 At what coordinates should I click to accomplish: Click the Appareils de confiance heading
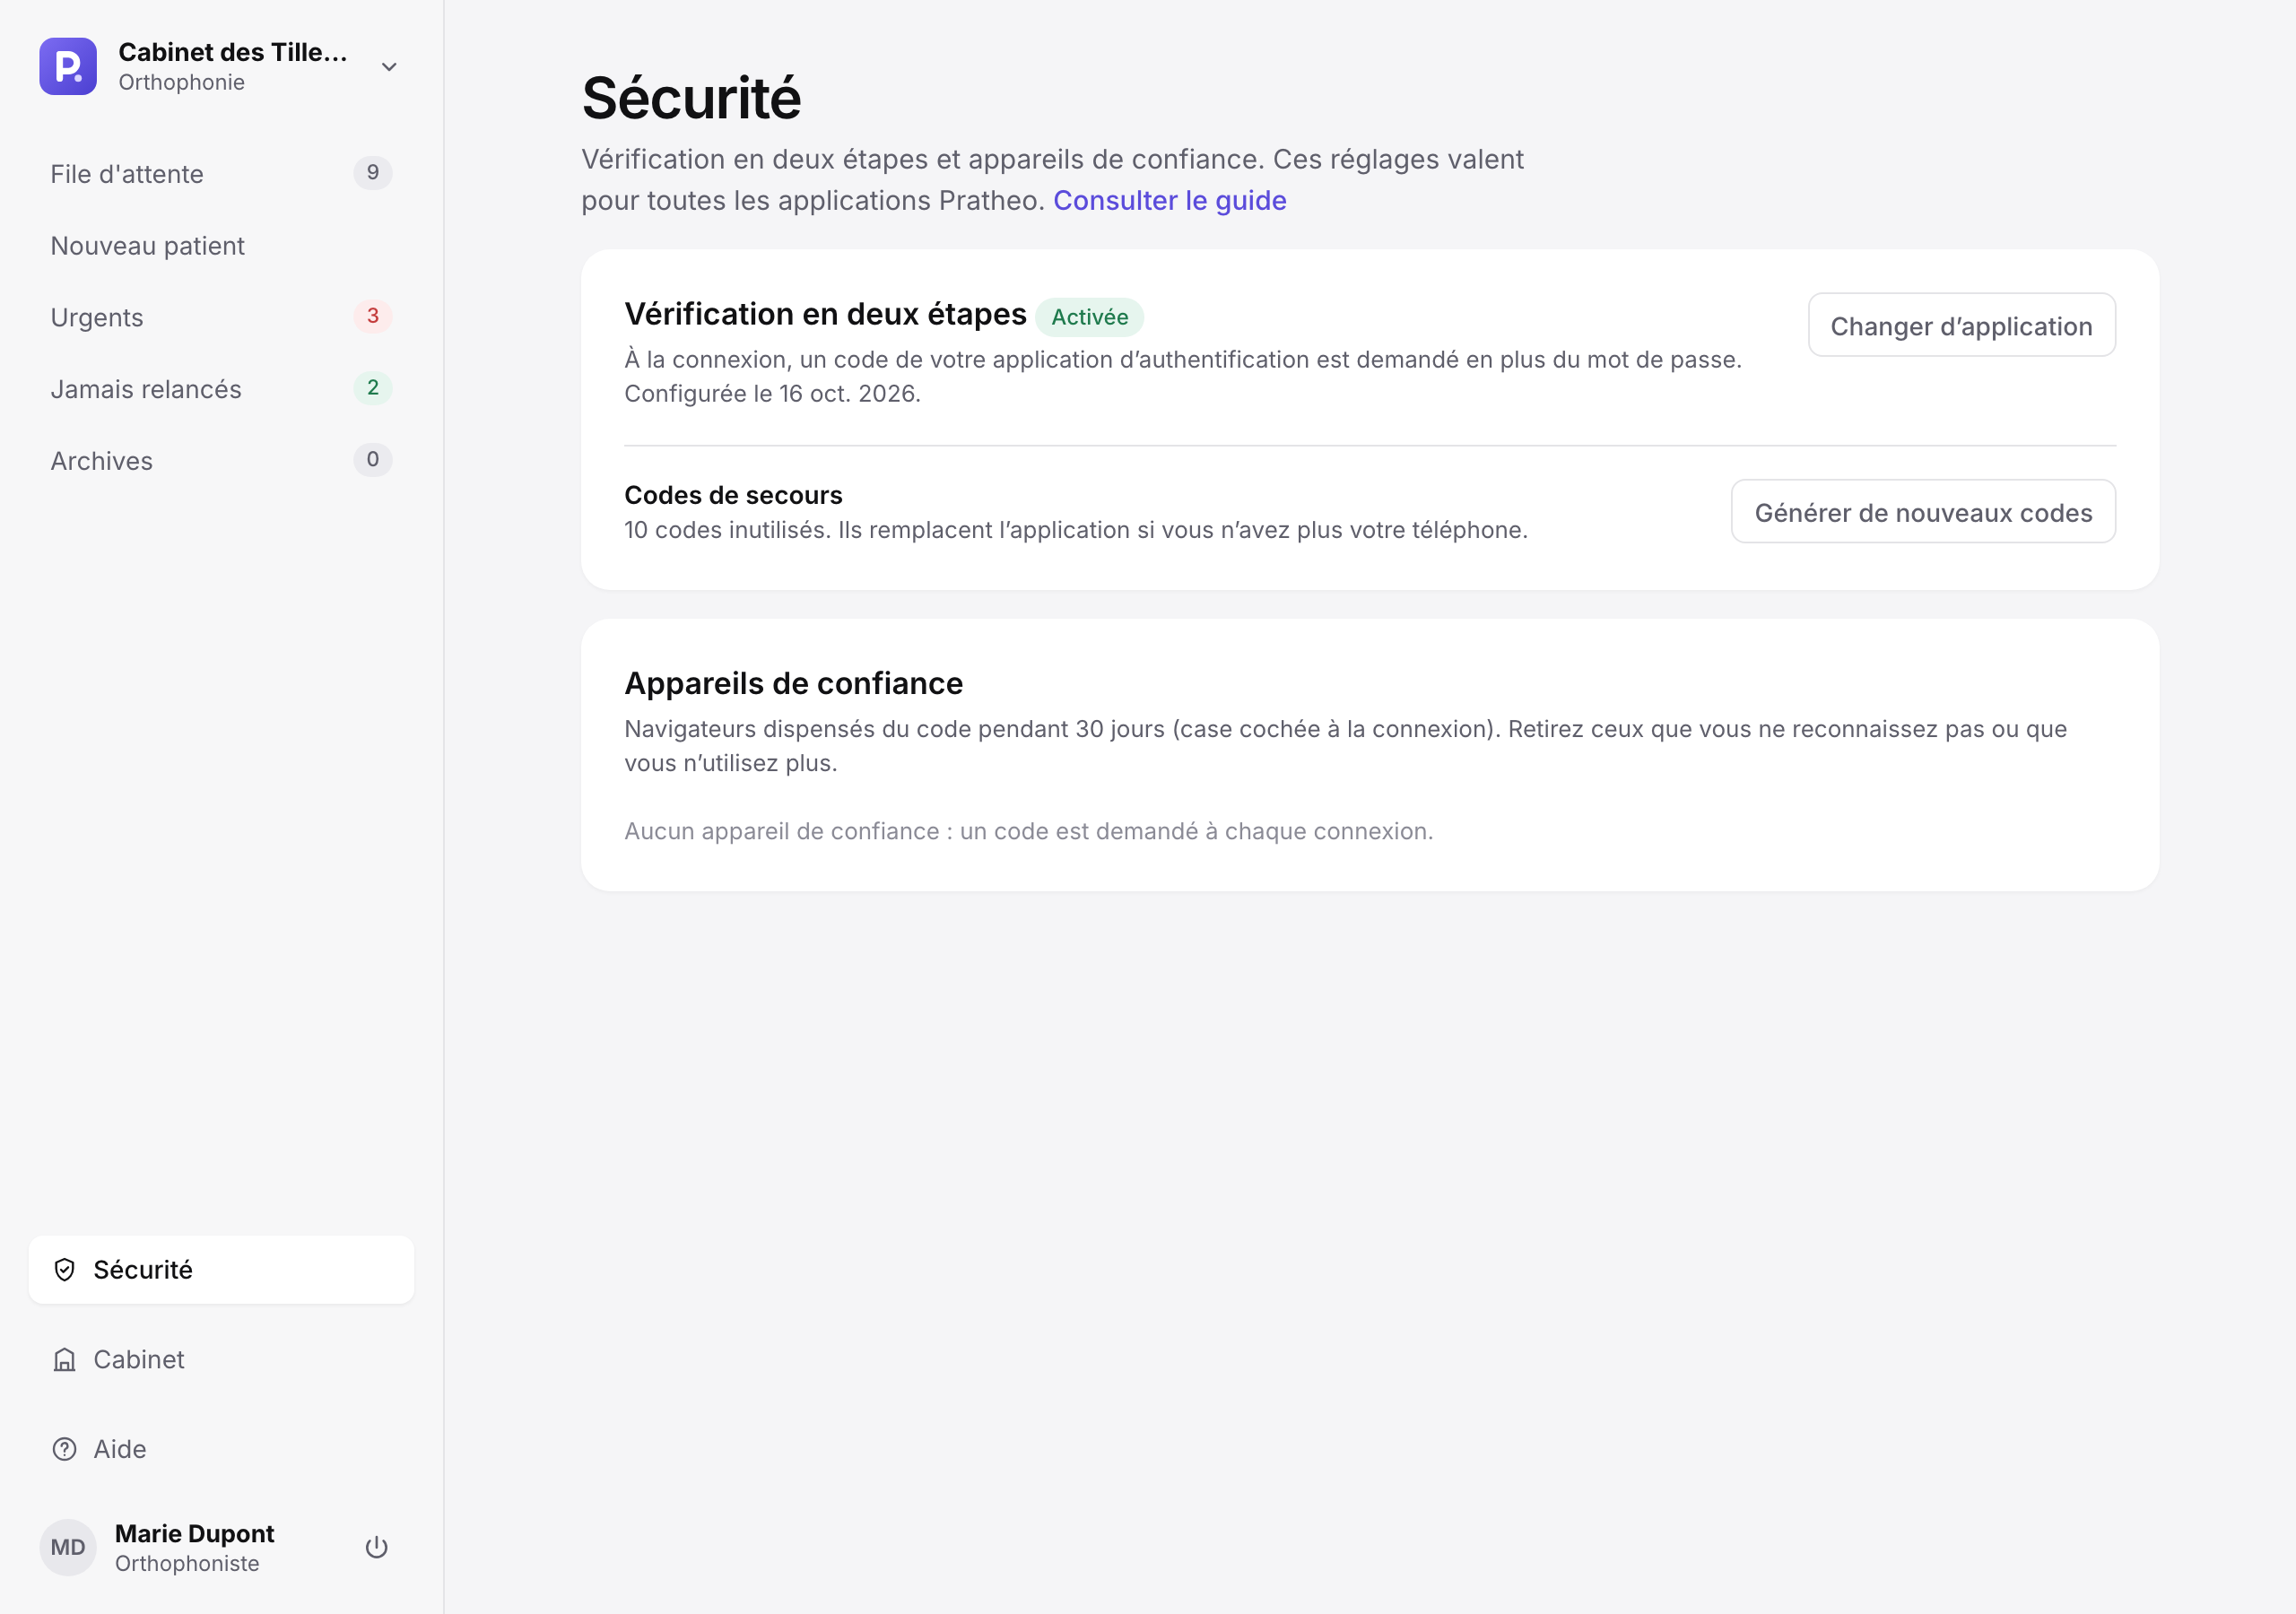click(793, 683)
